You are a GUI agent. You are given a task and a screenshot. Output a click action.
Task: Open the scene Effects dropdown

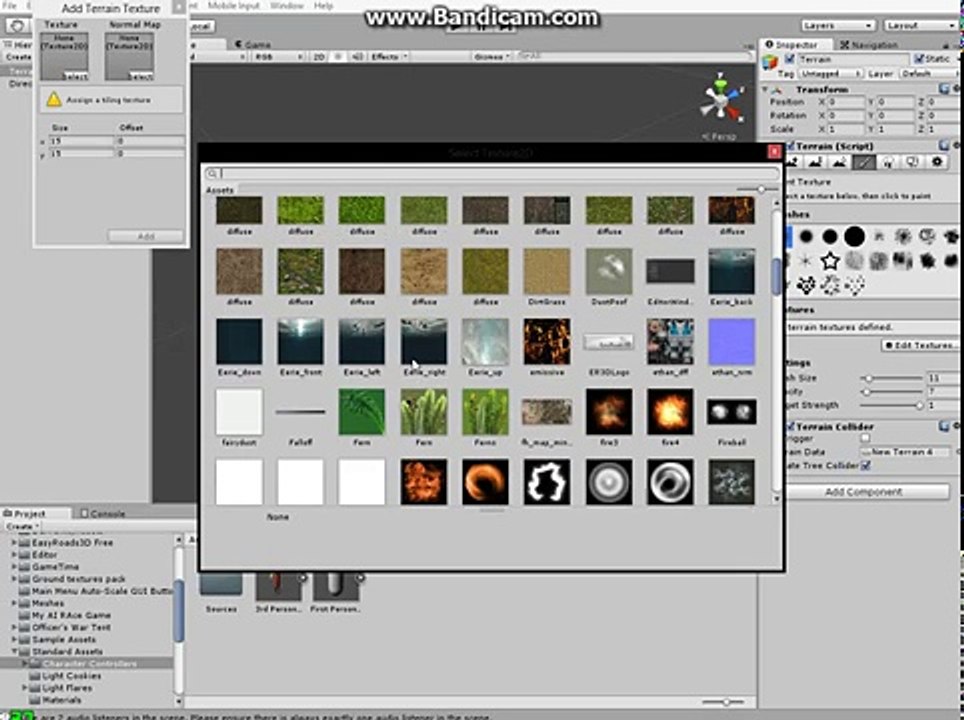[389, 57]
